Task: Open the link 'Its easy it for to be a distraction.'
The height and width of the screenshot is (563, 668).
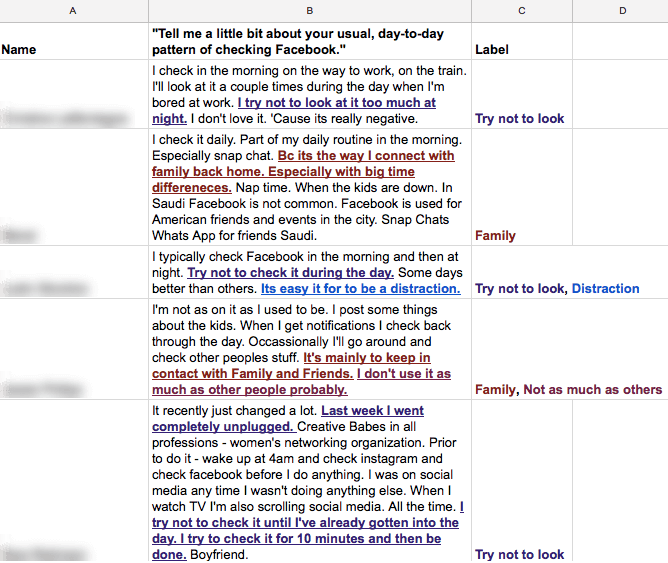Action: click(x=361, y=289)
